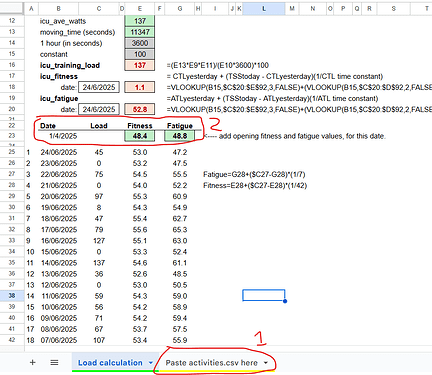Add a new sheet with plus icon
The width and height of the screenshot is (432, 375).
pos(32,362)
